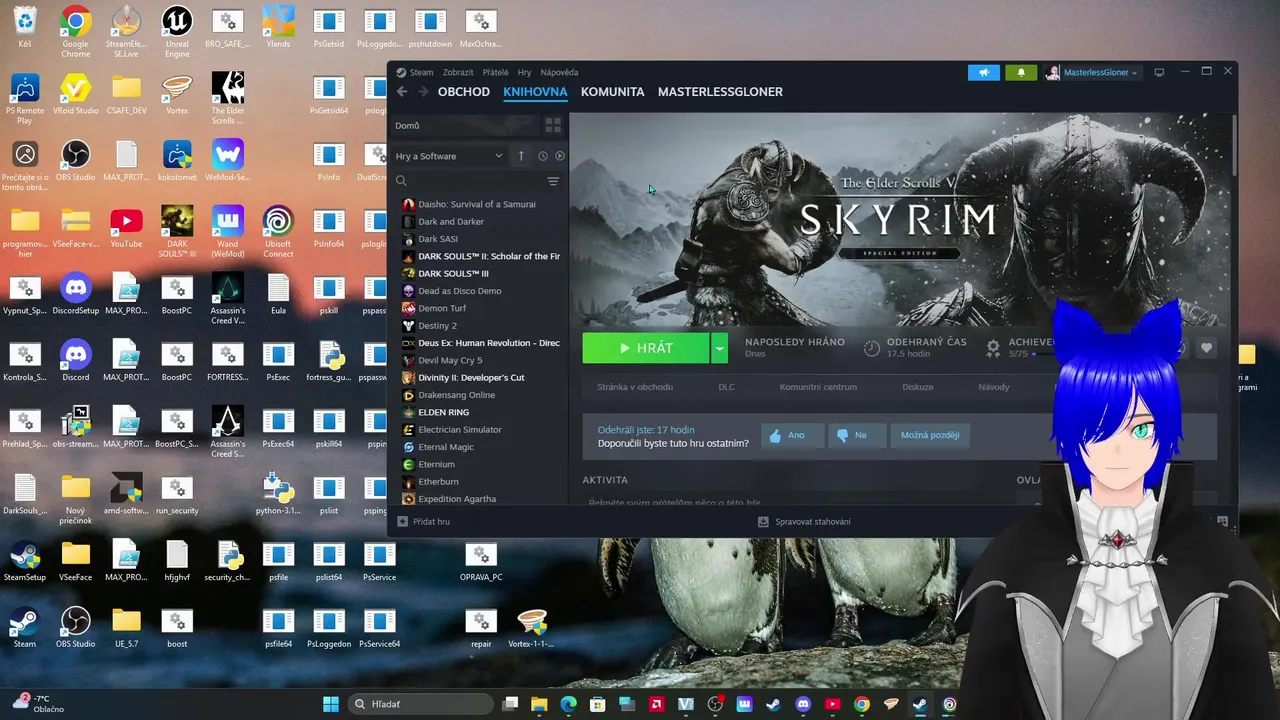Click the Domů library home entry

coord(466,126)
